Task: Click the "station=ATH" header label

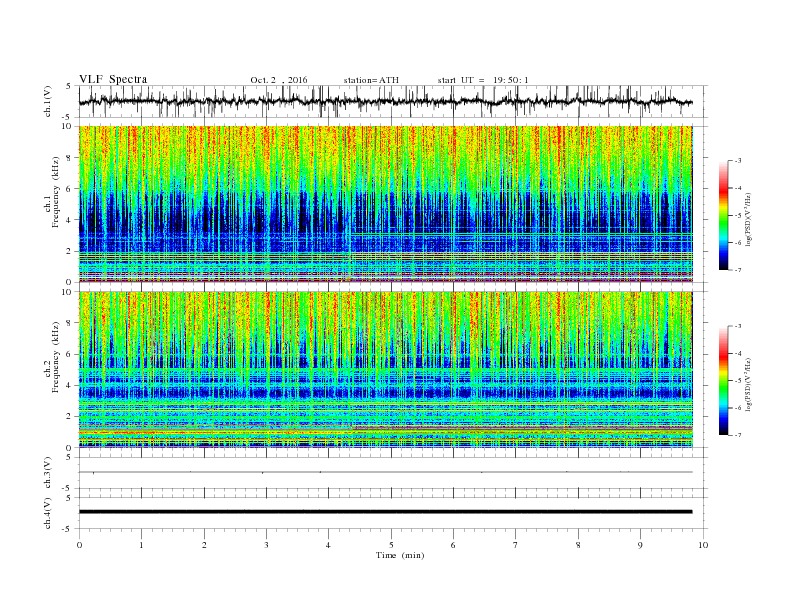Action: pos(371,80)
